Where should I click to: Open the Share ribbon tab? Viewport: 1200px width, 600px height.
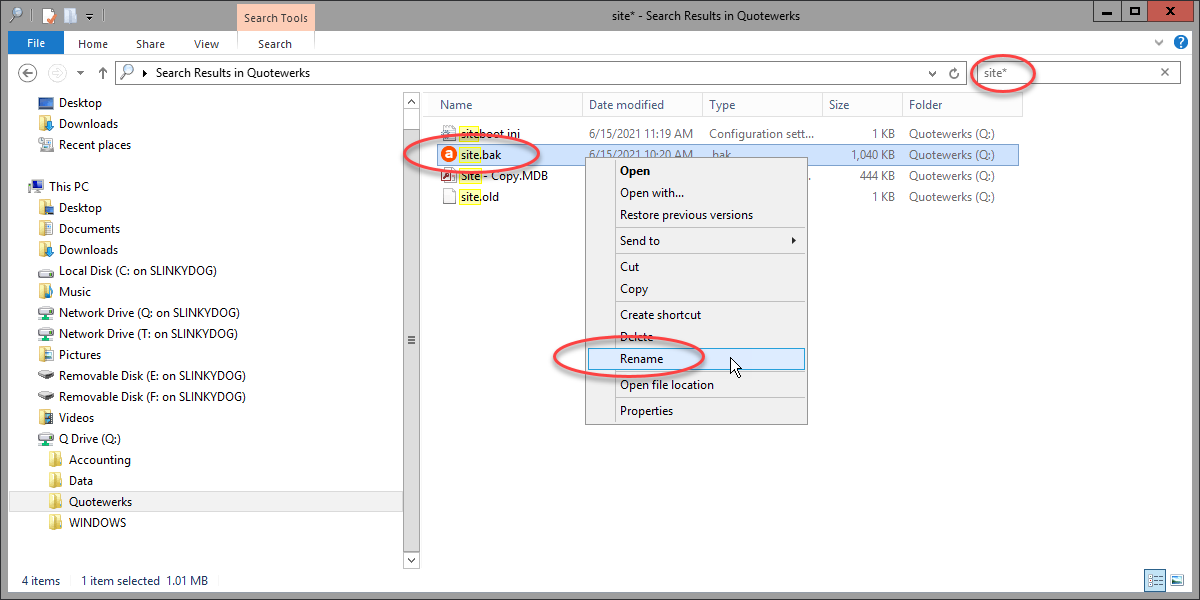tap(151, 44)
